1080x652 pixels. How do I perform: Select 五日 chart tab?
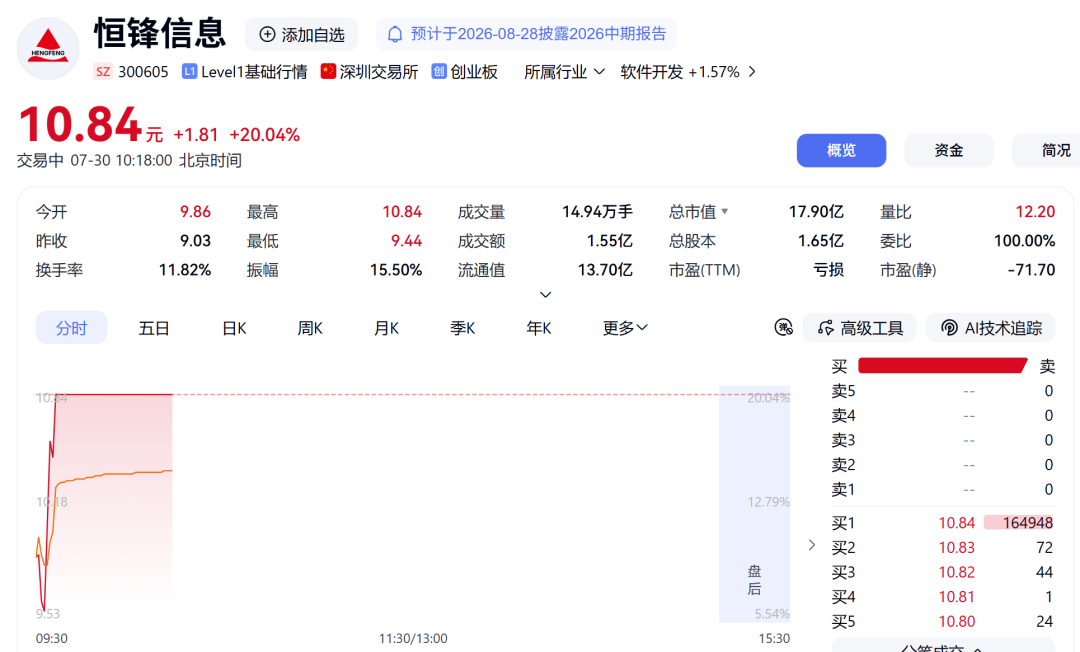(154, 328)
